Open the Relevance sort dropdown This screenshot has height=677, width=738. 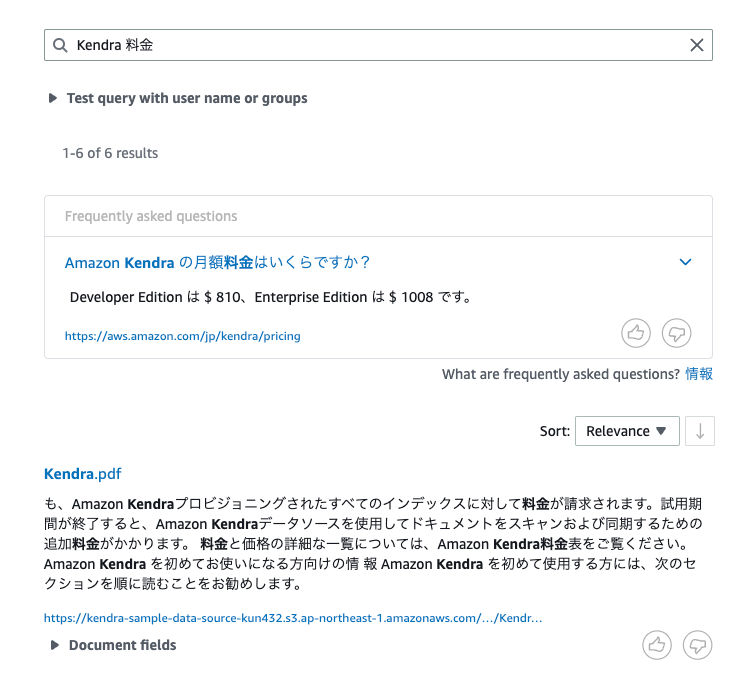627,431
